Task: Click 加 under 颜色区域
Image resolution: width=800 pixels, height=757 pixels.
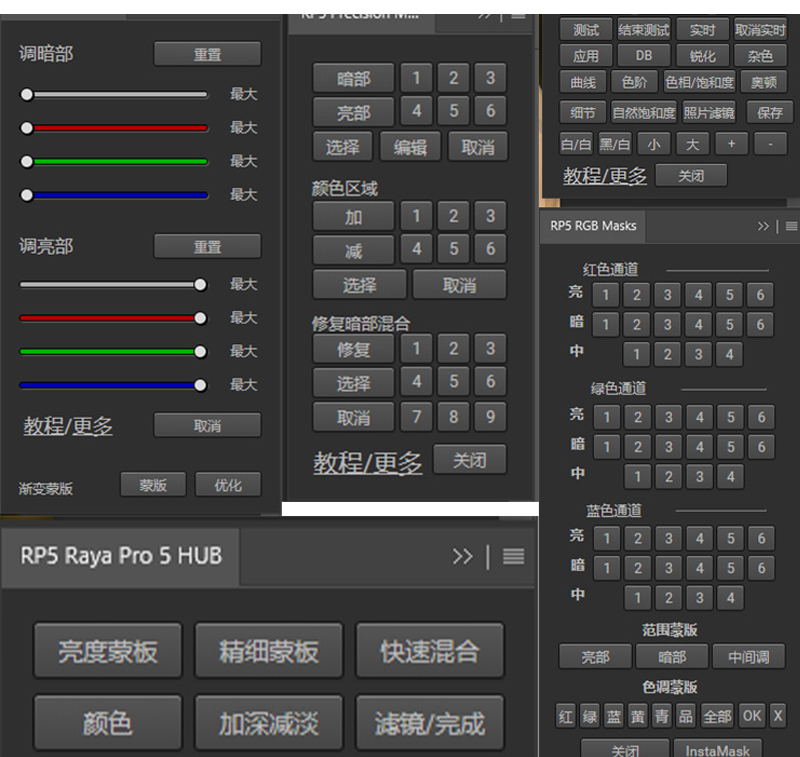Action: (353, 217)
